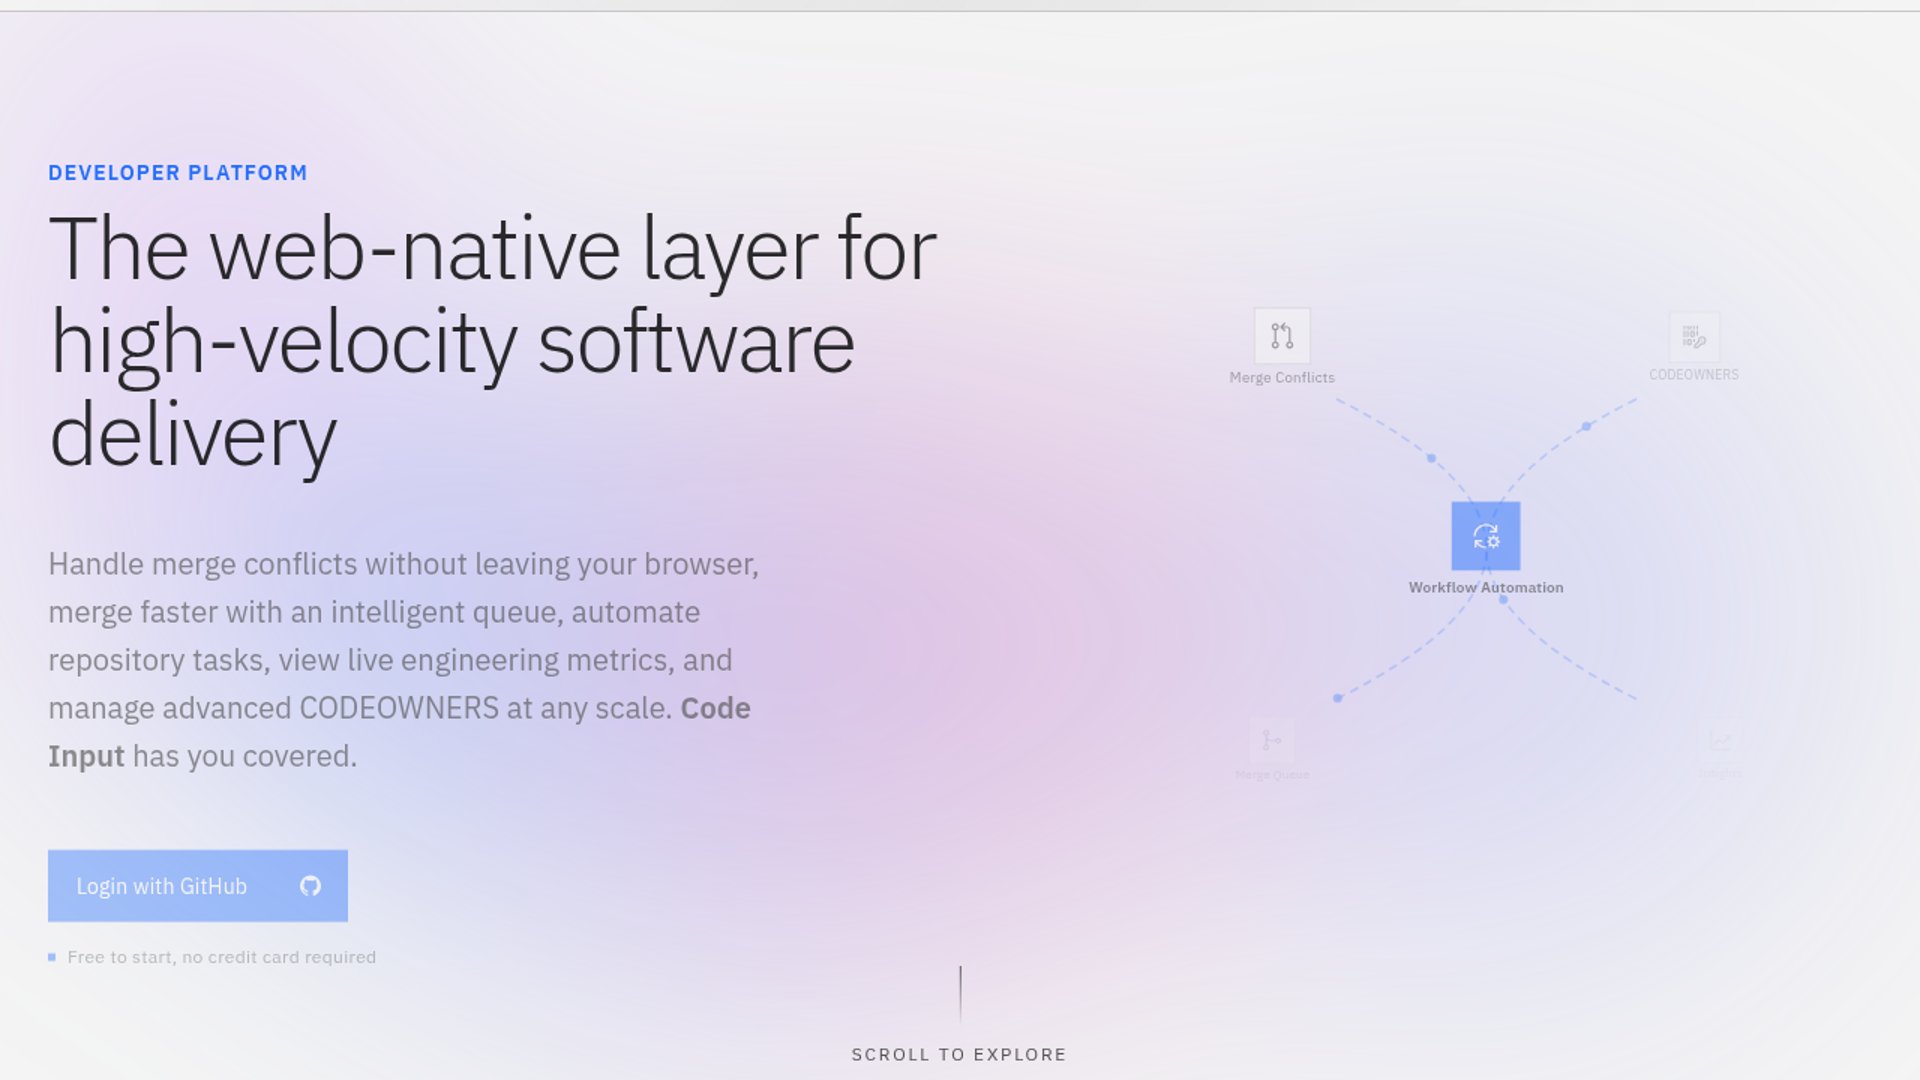Click Free to start, no credit card text
Screen dimensions: 1920x1080
pos(221,958)
